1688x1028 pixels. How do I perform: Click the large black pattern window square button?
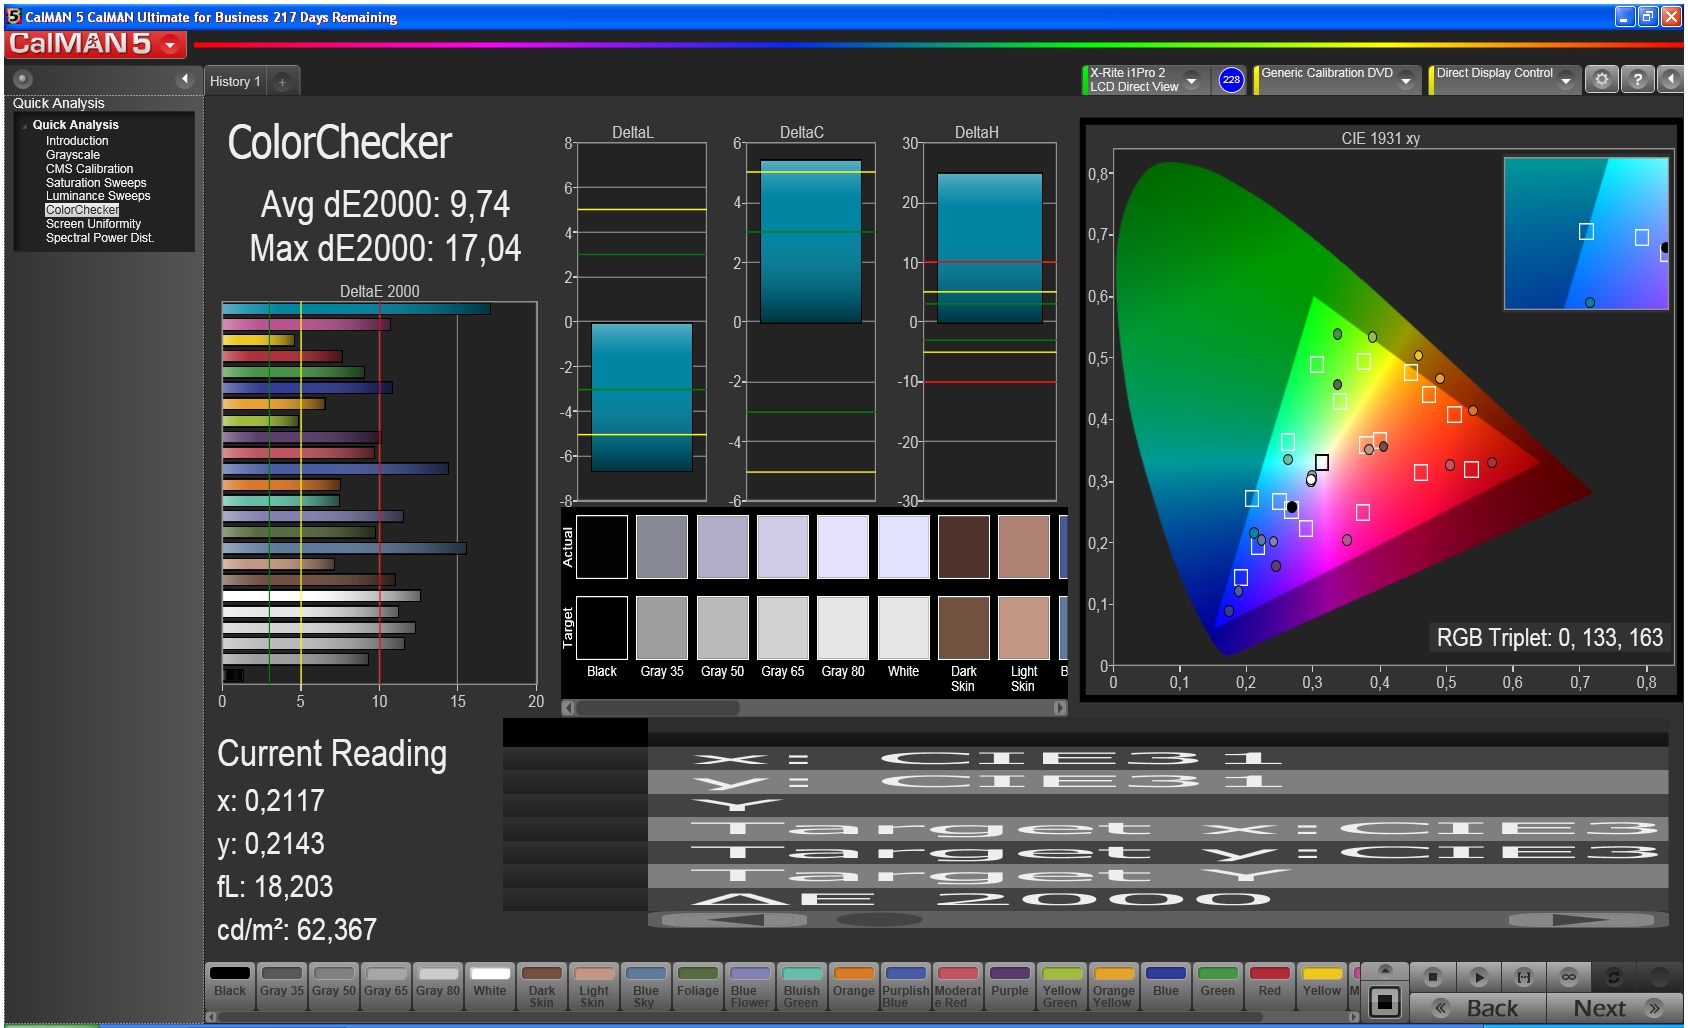1385,1001
